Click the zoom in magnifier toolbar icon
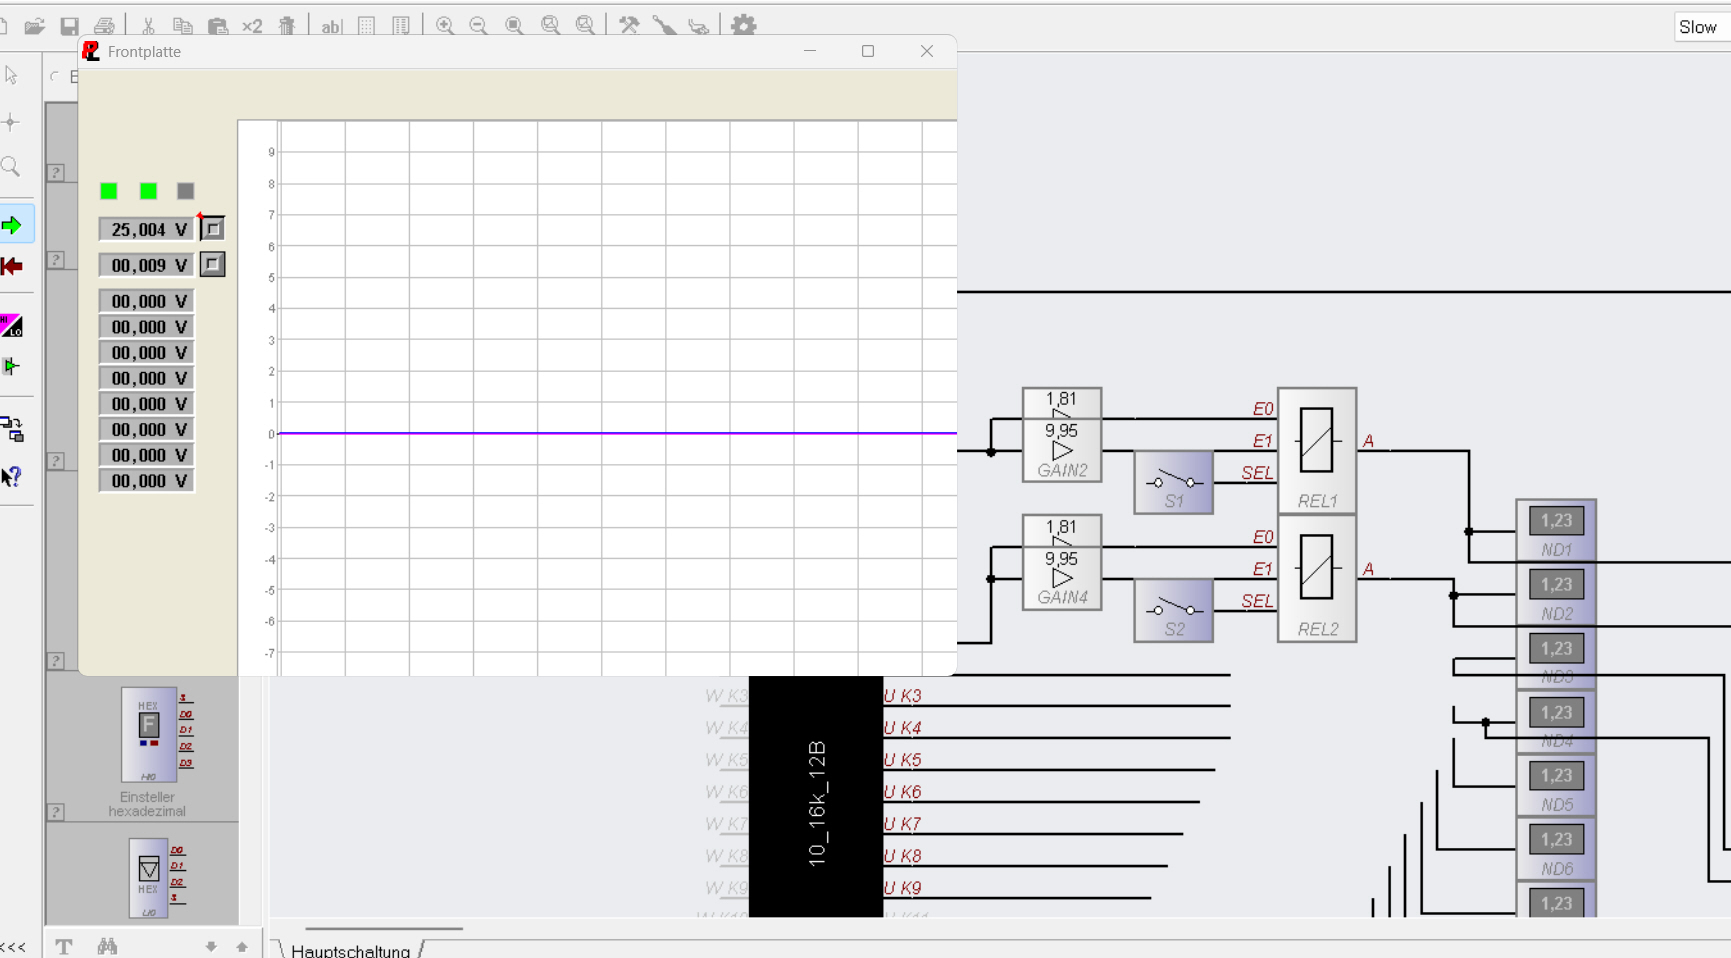Image resolution: width=1731 pixels, height=958 pixels. [x=445, y=26]
